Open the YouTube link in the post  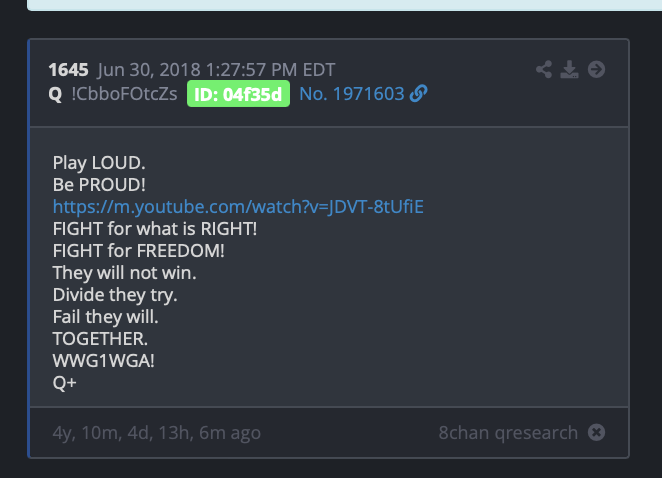coord(238,207)
